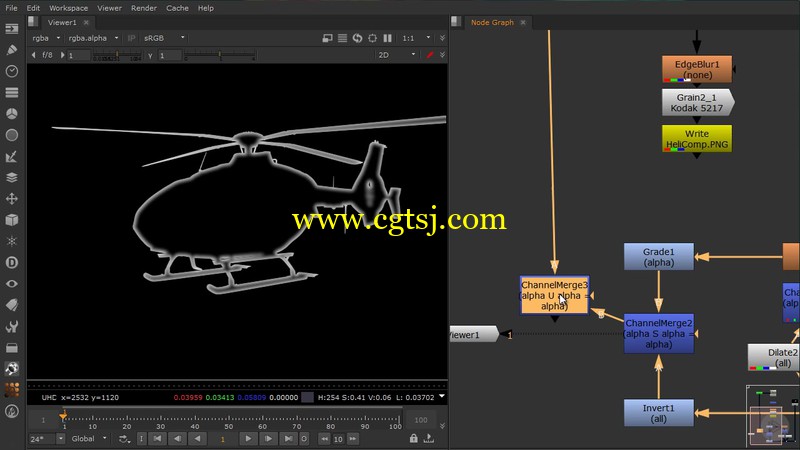Select the Viewer1 tab
800x450 pixels.
click(x=62, y=22)
